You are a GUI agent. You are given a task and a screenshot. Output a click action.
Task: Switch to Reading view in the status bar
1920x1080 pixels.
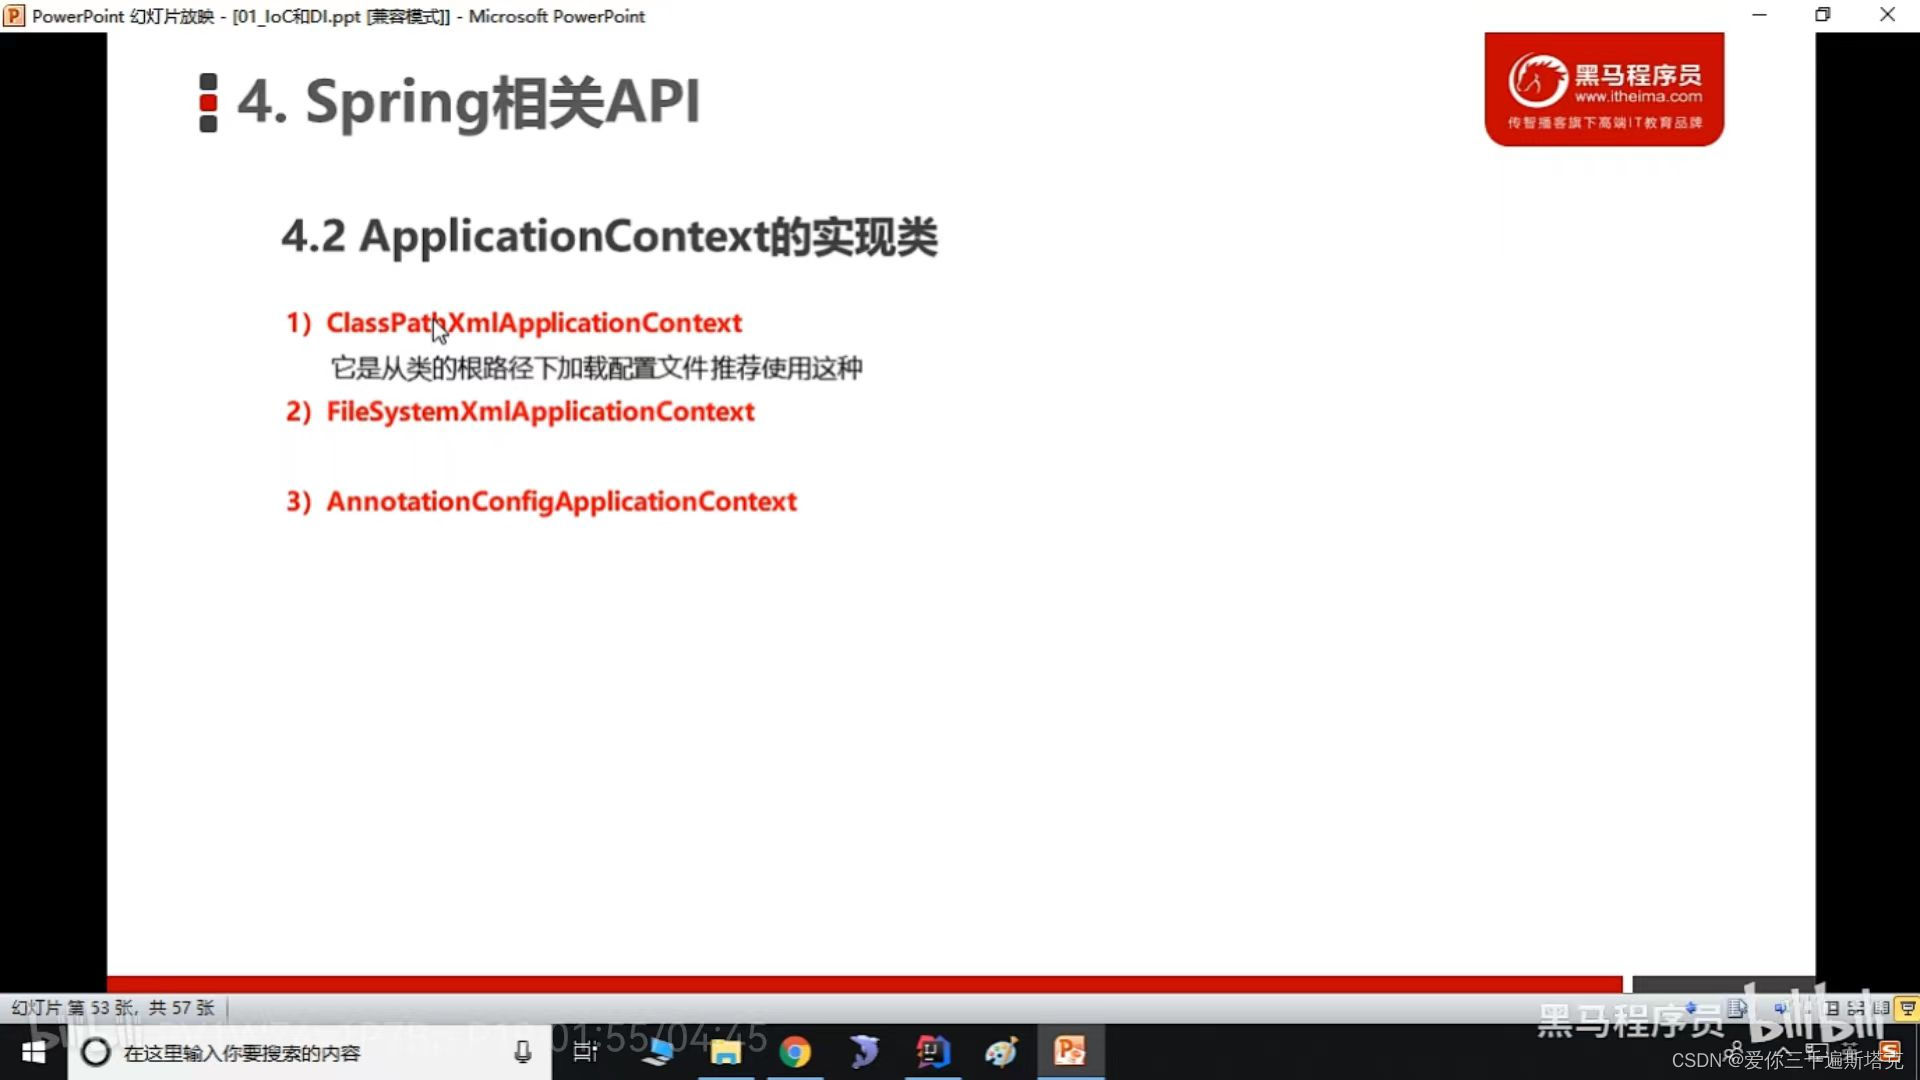point(1880,1009)
